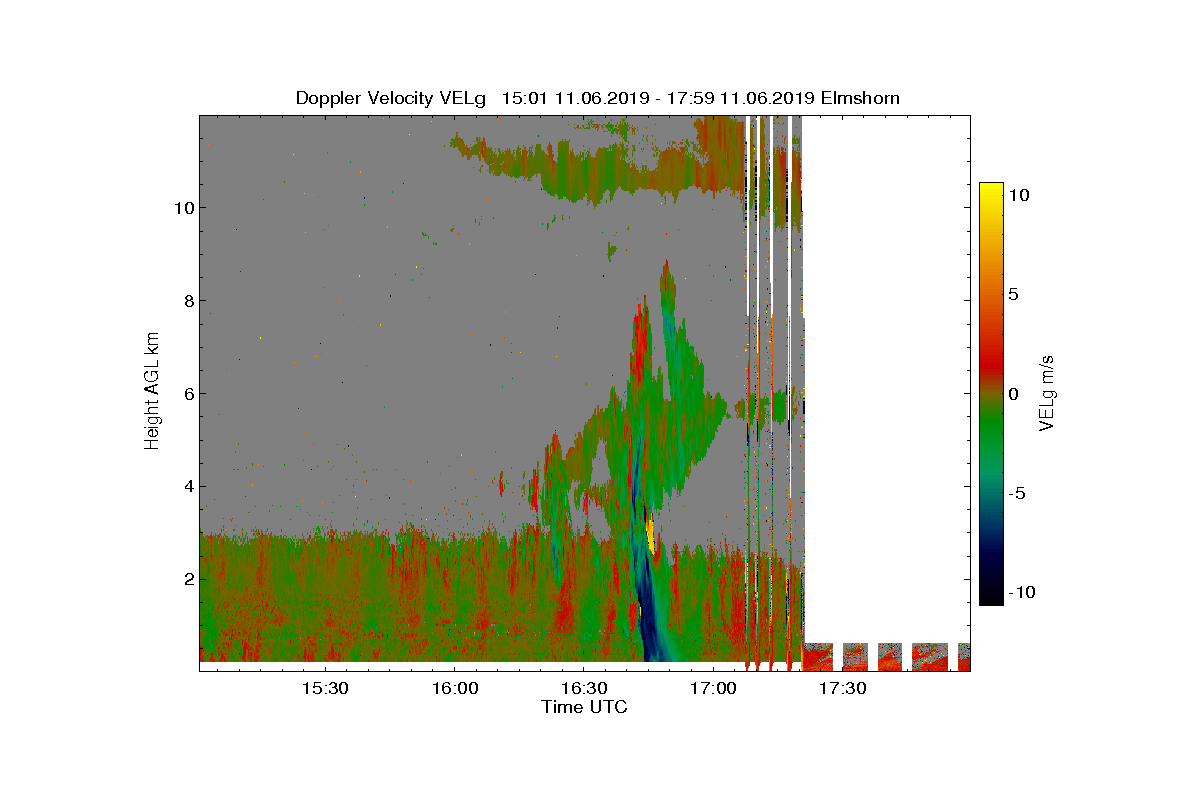This screenshot has height=800, width=1200.
Task: Click the colorbar value 0 label
Action: 1014,394
